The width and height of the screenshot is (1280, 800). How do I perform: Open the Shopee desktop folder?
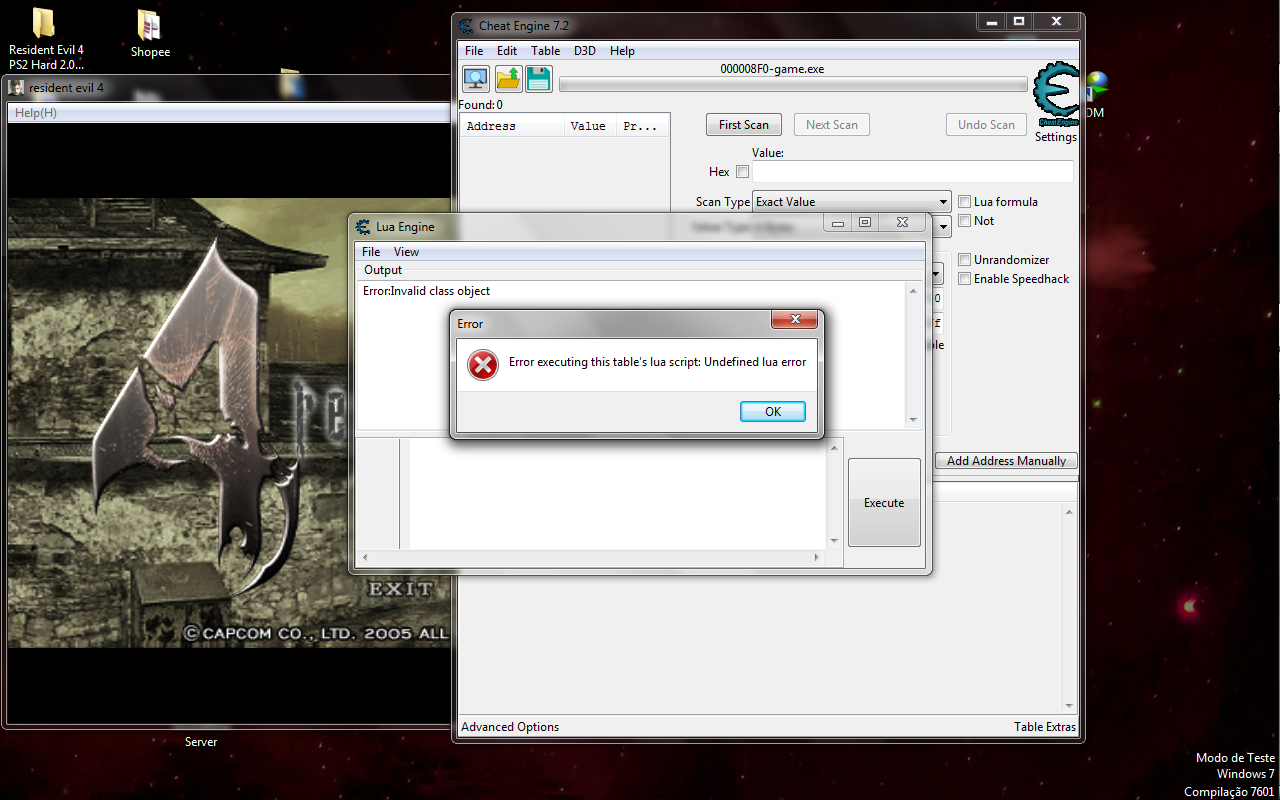(x=150, y=34)
